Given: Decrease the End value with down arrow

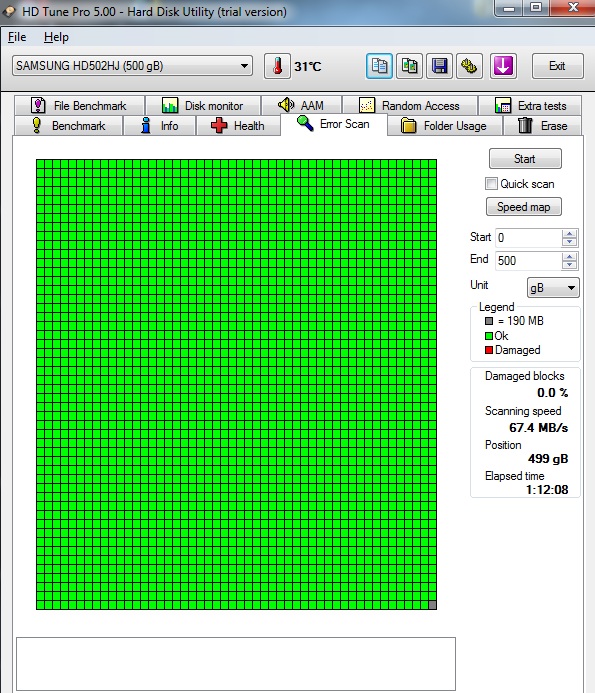Looking at the screenshot, I should [569, 265].
